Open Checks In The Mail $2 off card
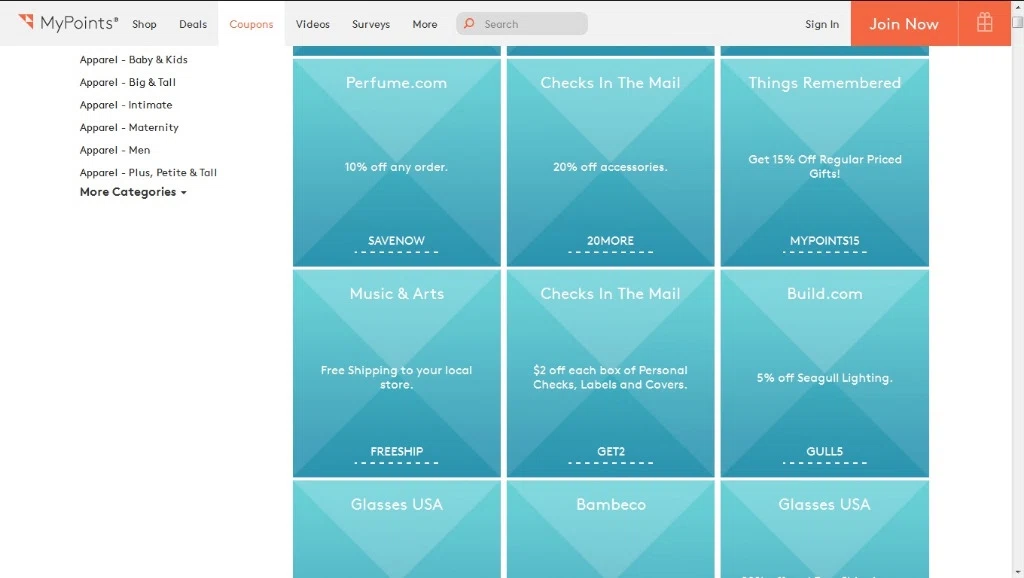 (x=610, y=373)
